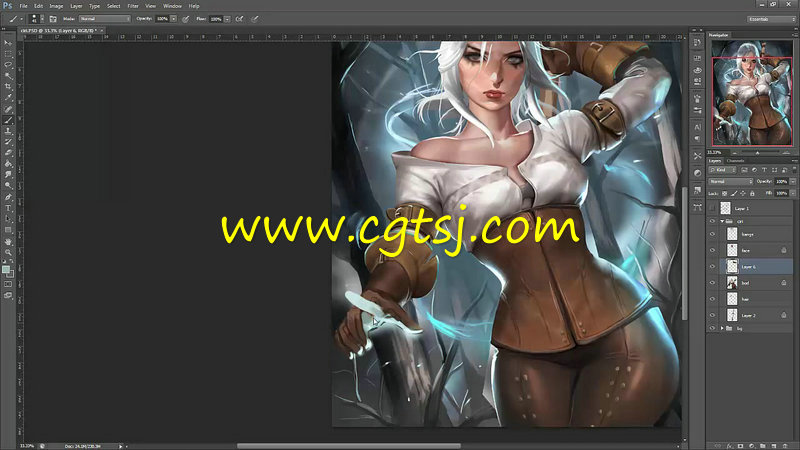
Task: Toggle lock transparent pixels icon
Action: coord(724,193)
